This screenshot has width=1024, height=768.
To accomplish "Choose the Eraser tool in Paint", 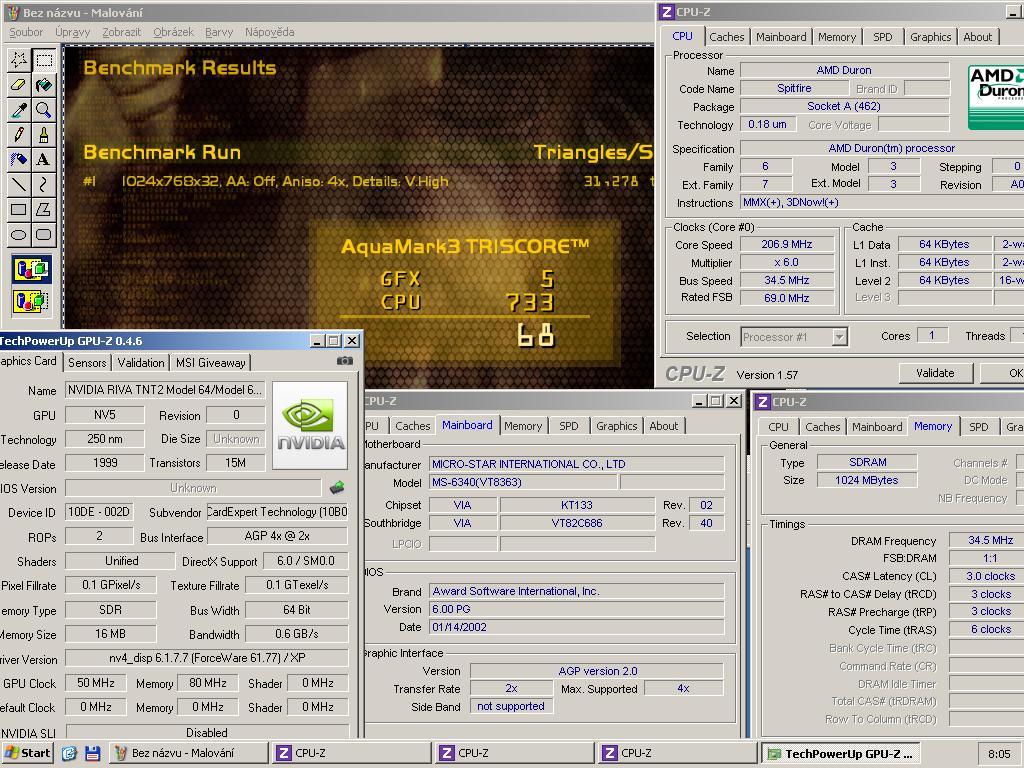I will [18, 85].
